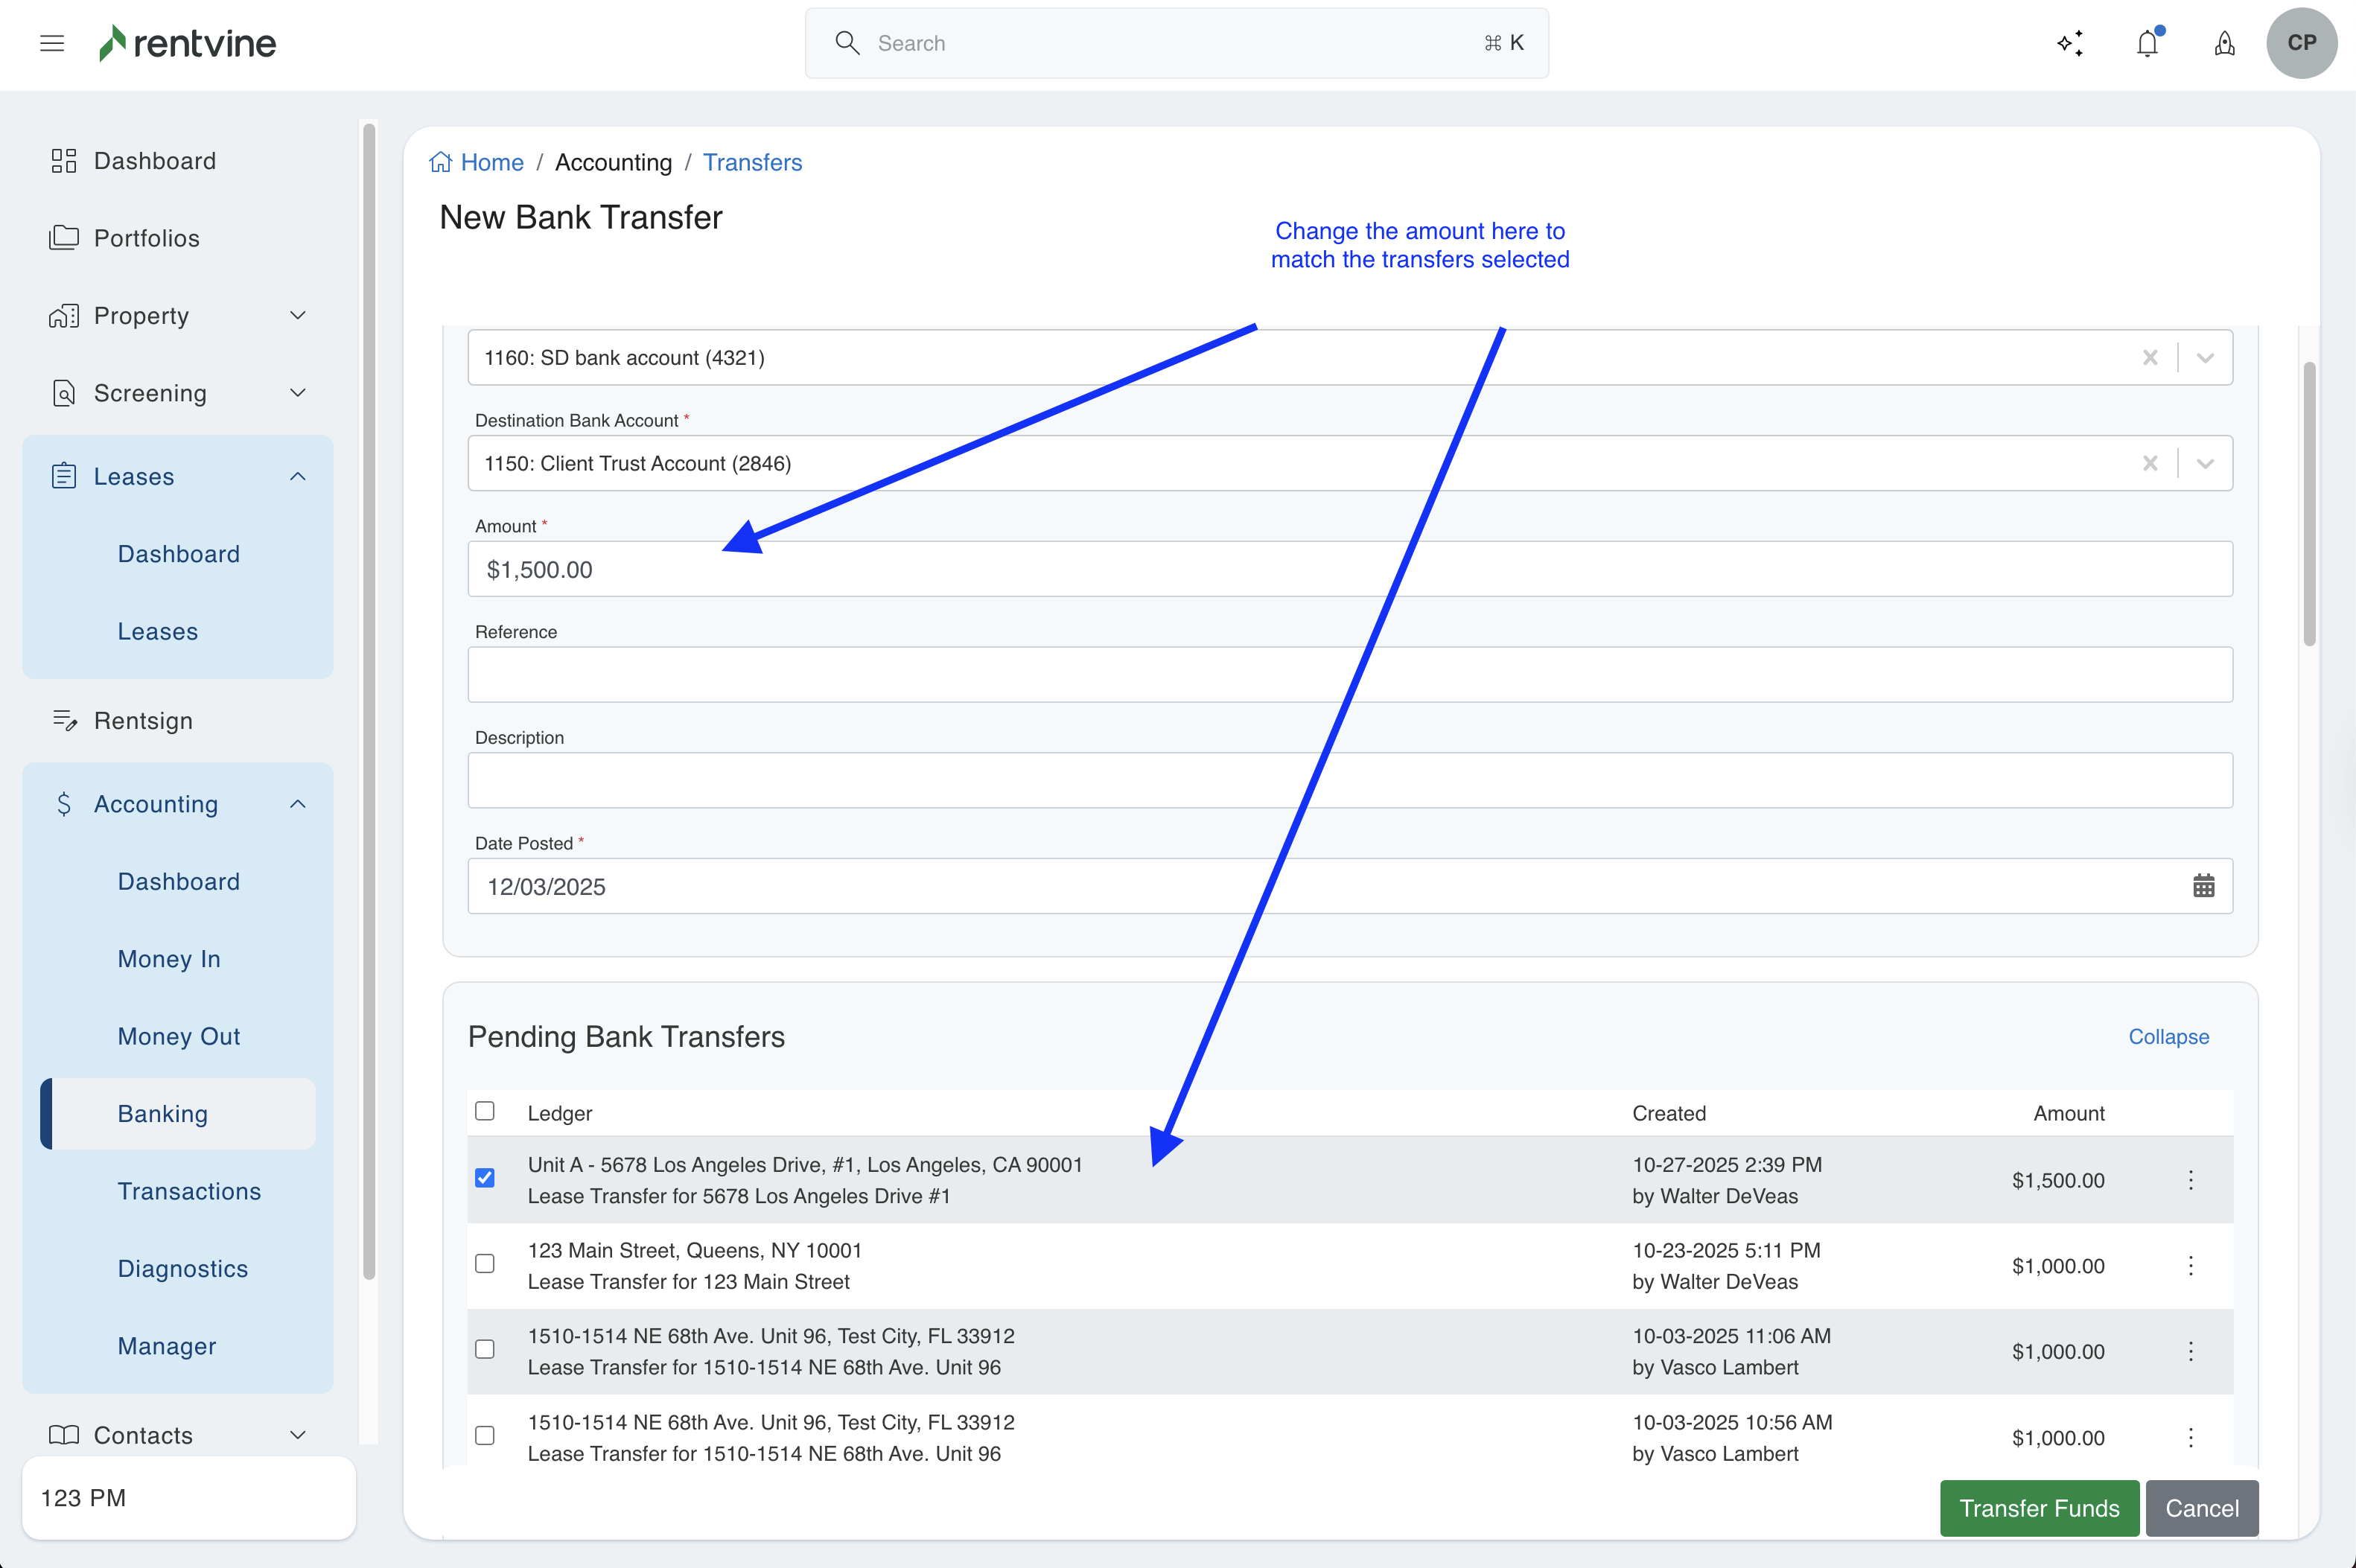The image size is (2356, 1568).
Task: Toggle the select-all Ledger checkbox
Action: click(485, 1111)
